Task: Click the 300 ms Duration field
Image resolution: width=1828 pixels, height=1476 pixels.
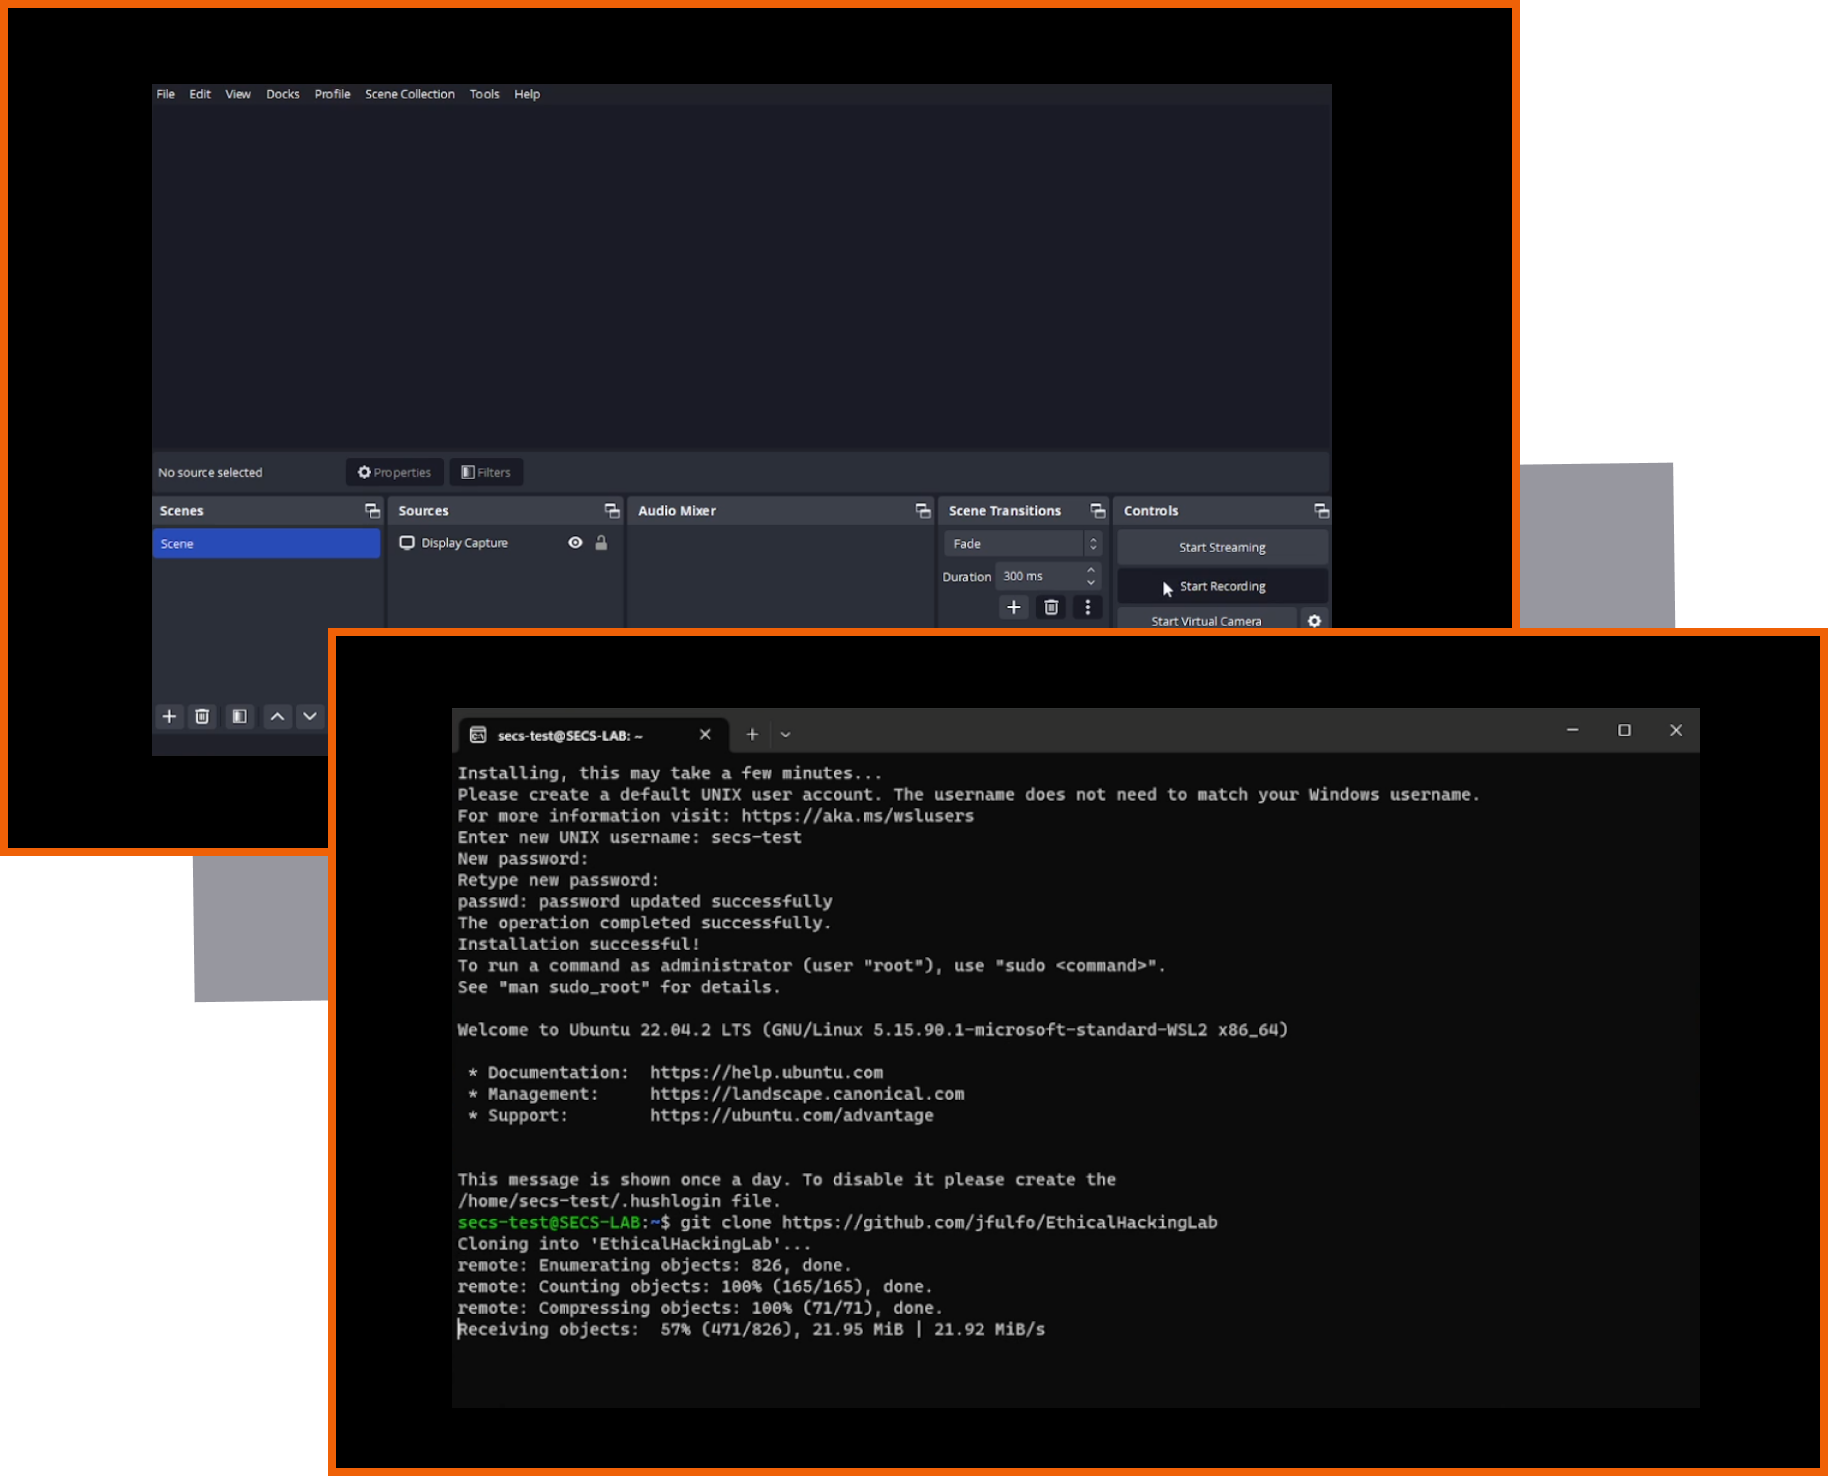Action: [x=1040, y=576]
